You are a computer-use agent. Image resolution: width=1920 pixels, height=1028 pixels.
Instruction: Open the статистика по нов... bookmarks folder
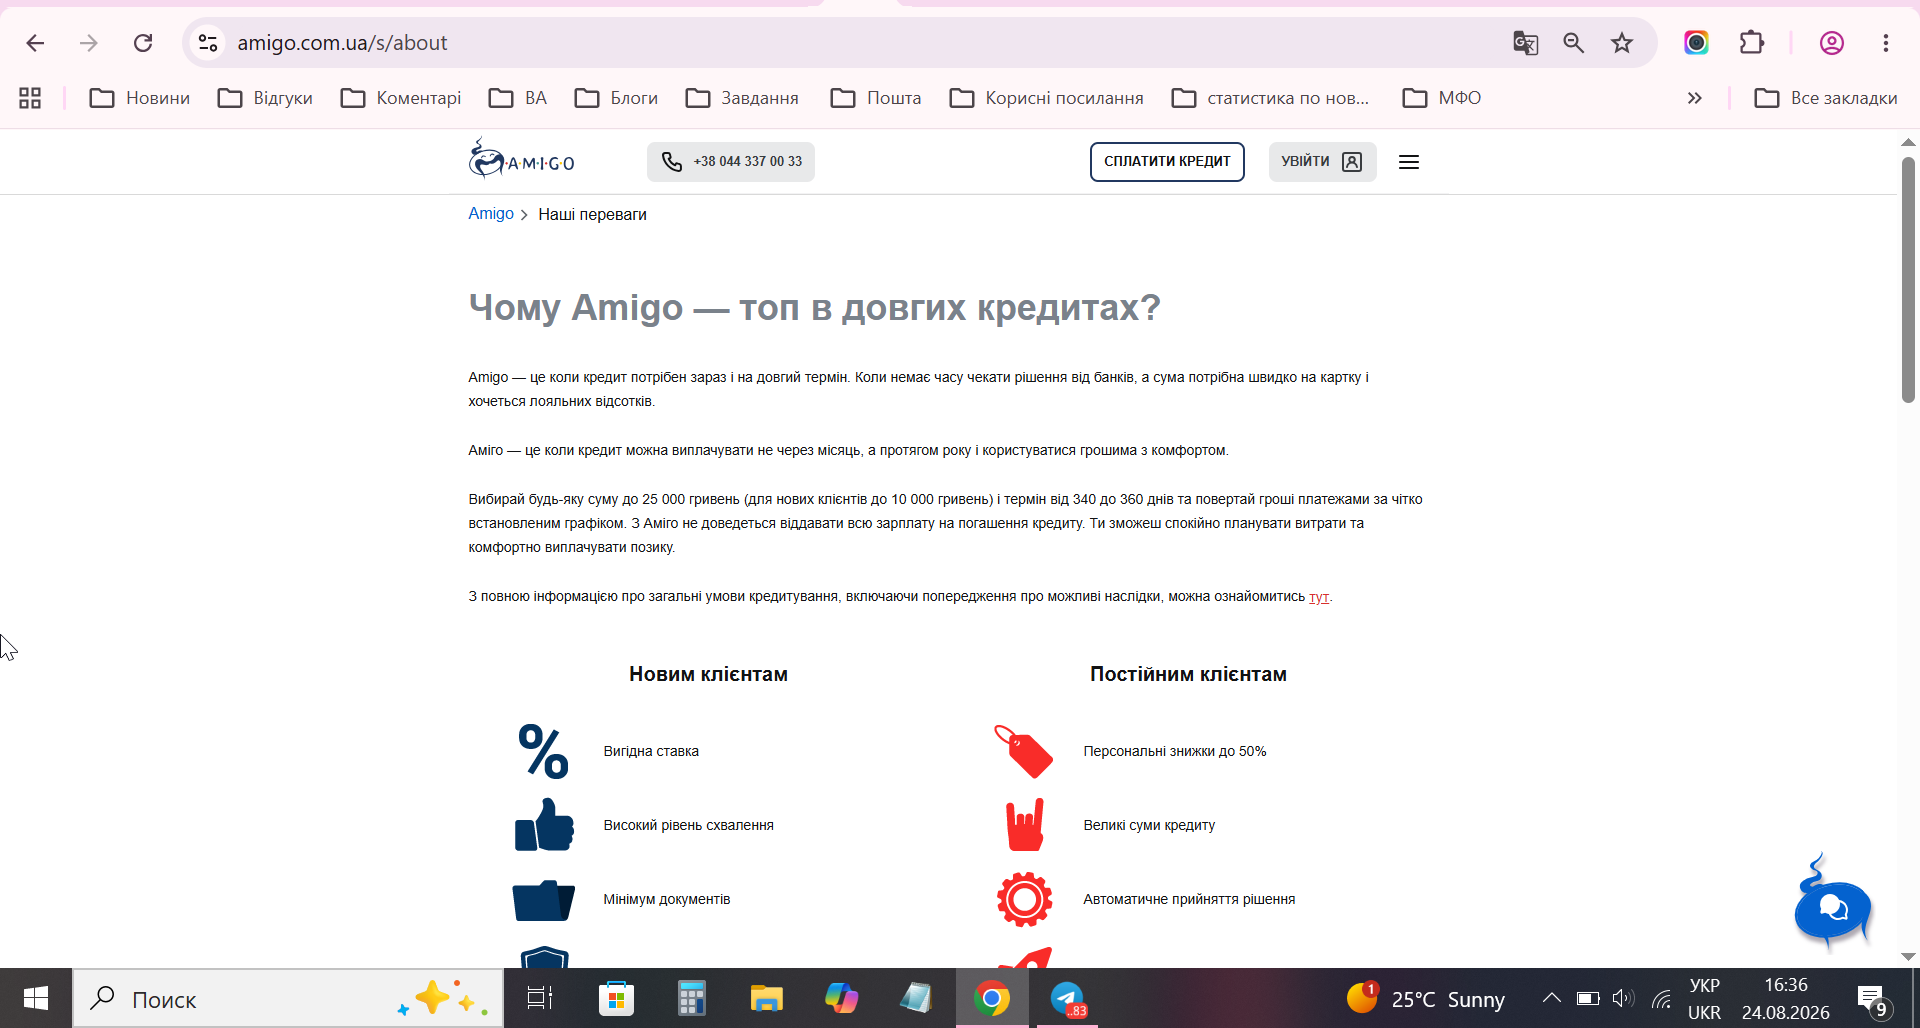(x=1270, y=98)
